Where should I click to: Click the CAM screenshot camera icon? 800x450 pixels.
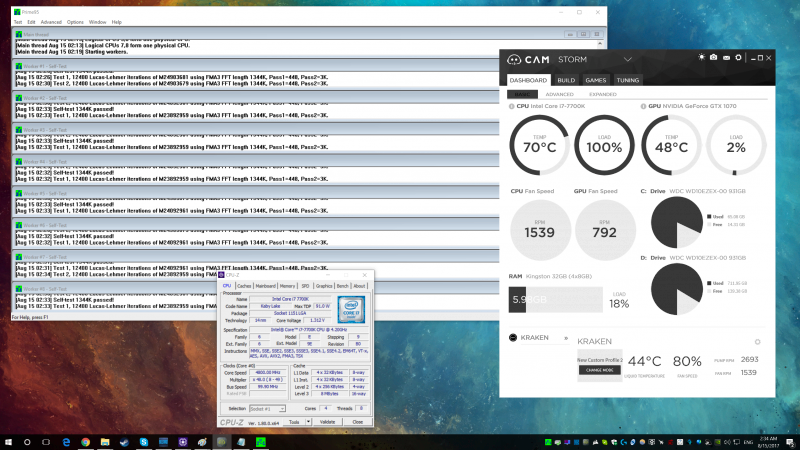click(x=713, y=58)
